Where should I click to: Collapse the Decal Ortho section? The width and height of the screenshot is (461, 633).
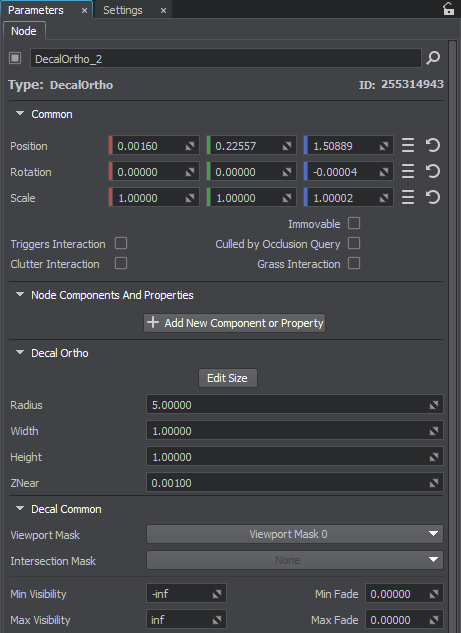tap(20, 352)
